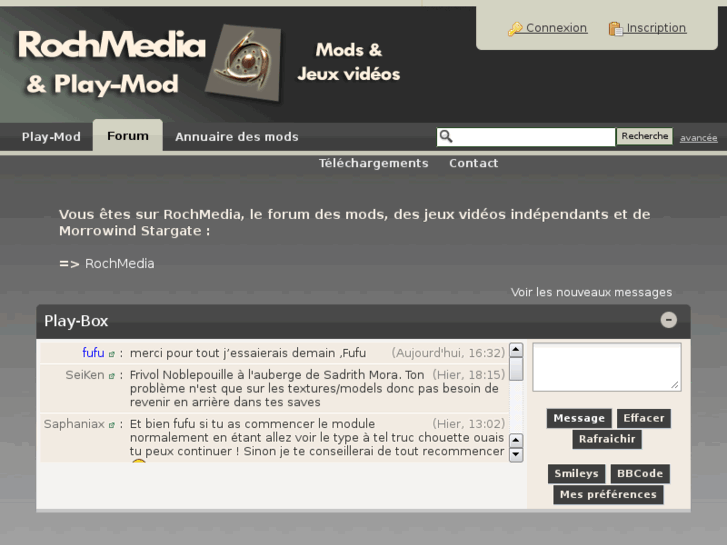Click the 'Mods & Jeux vidéos' header text
Screen dimensions: 727x545
pyautogui.click(x=349, y=62)
